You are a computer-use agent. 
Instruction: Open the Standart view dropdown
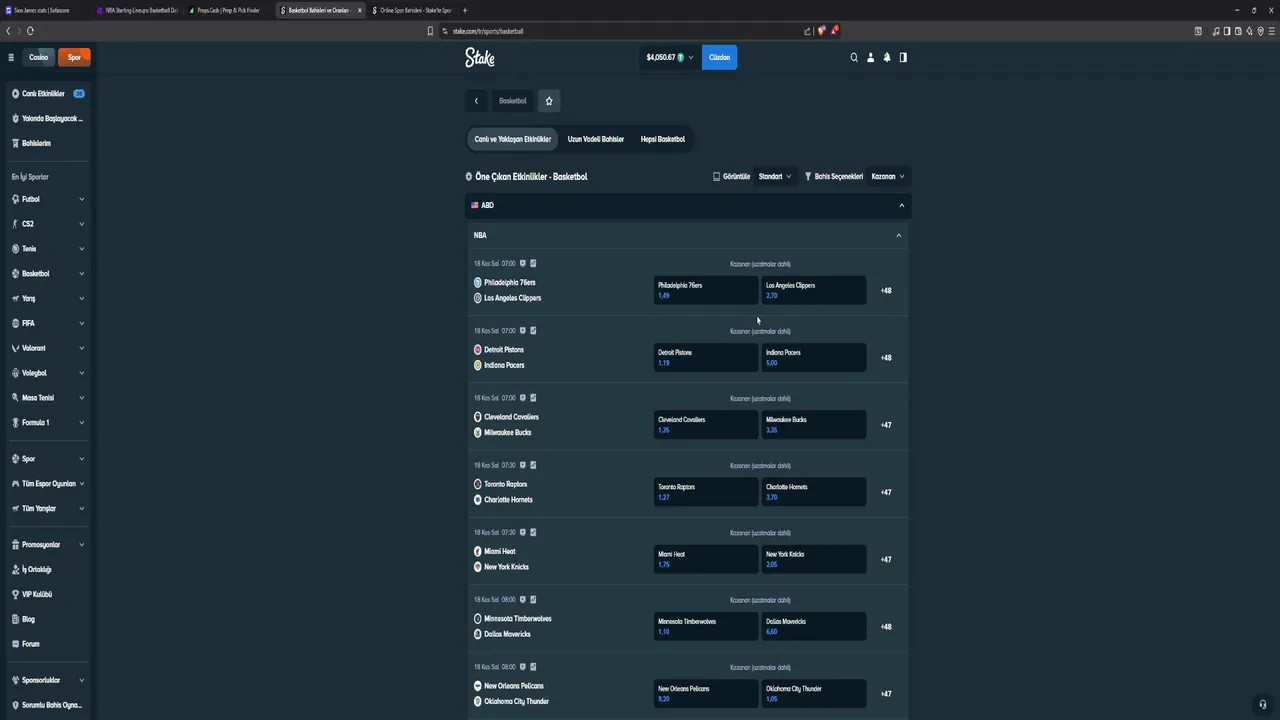tap(775, 177)
